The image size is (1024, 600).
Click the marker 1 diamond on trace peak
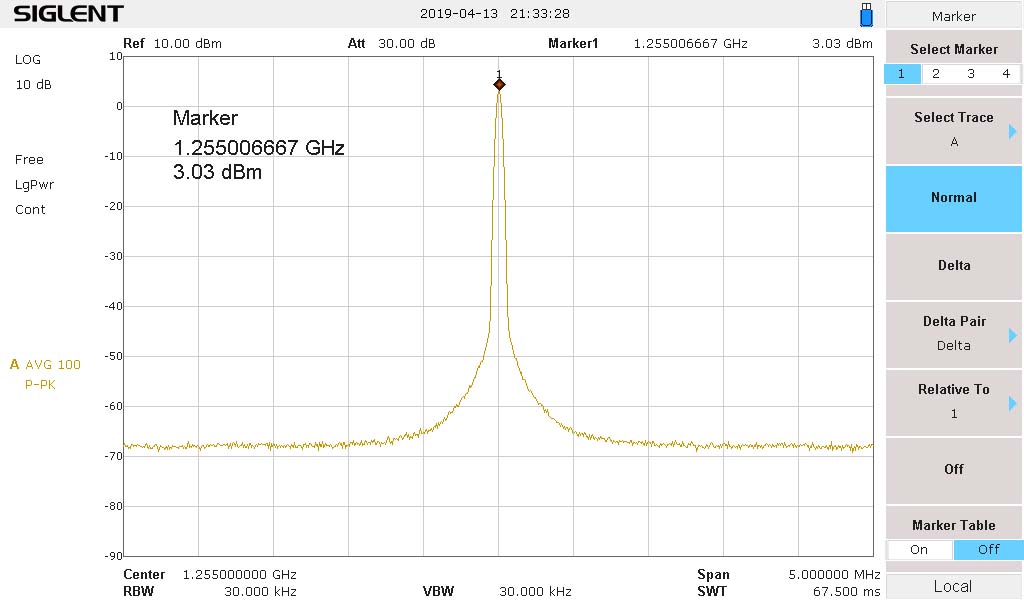(499, 85)
